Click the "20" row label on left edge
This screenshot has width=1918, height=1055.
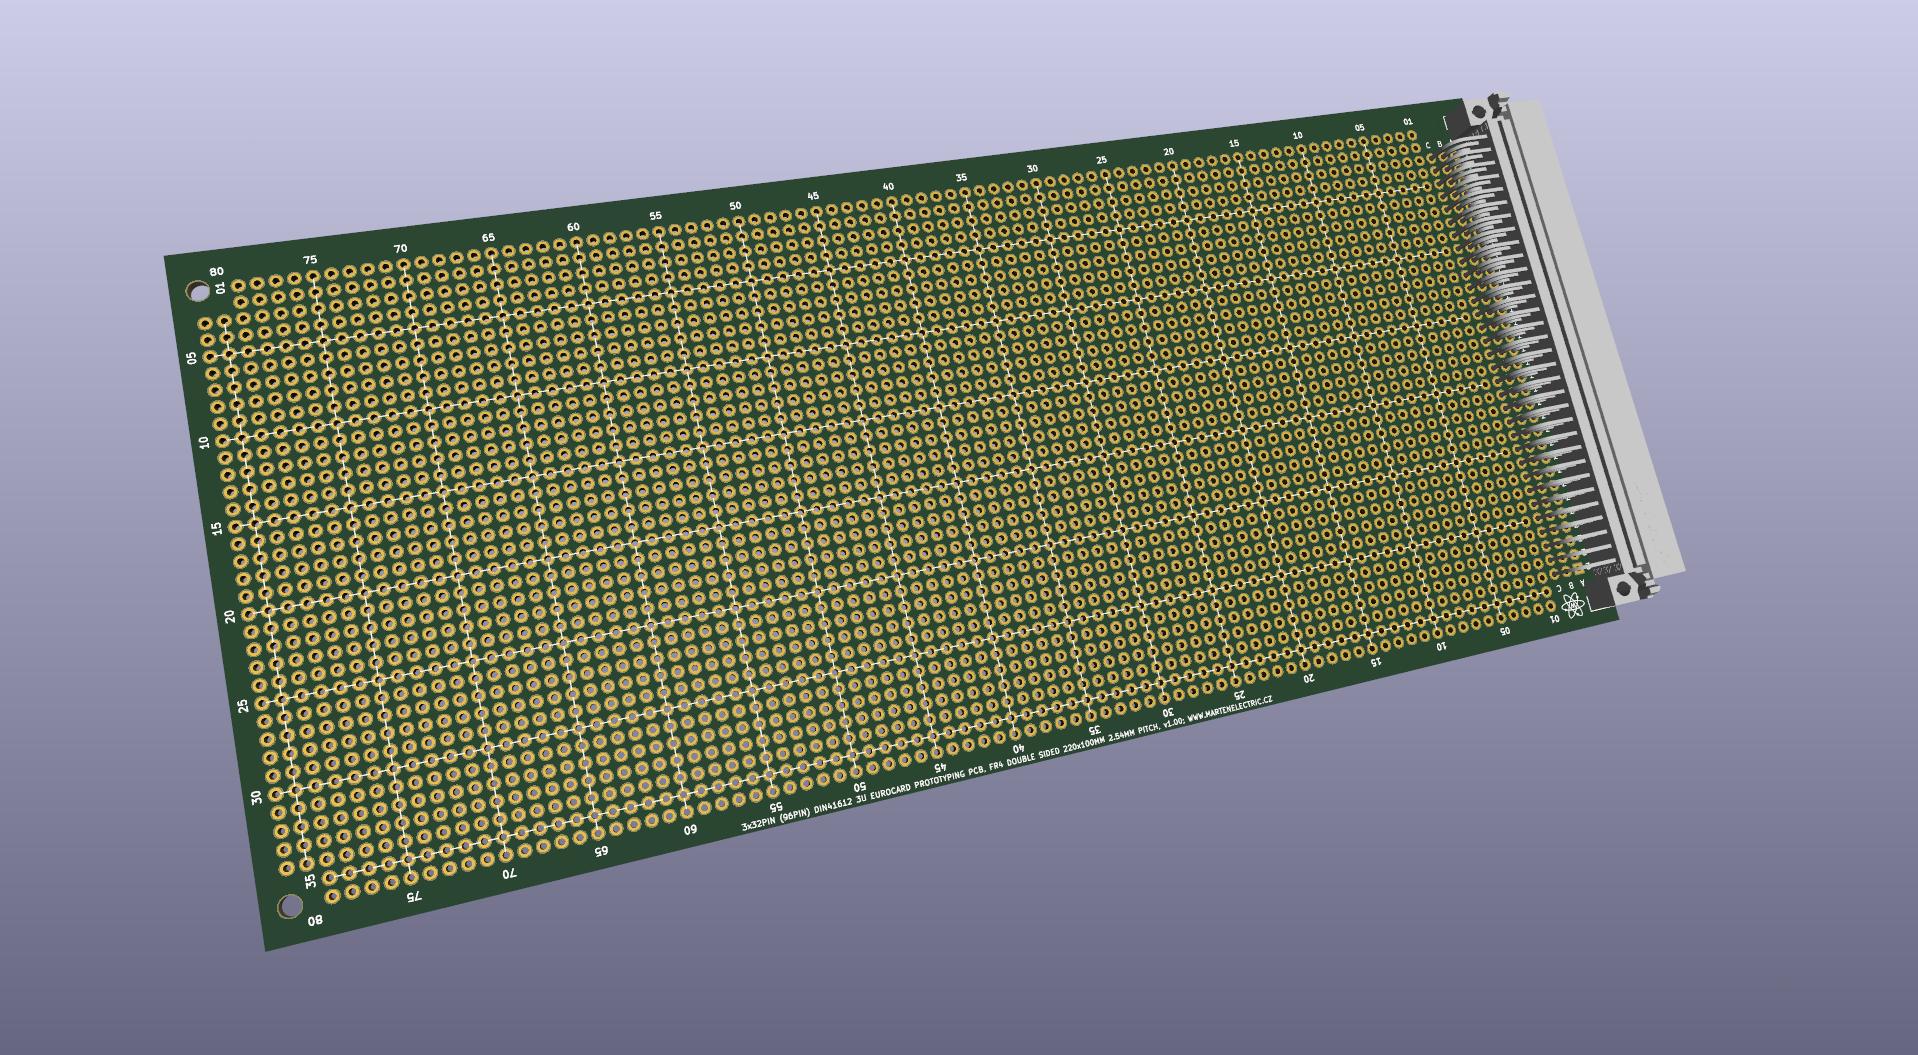(x=231, y=617)
